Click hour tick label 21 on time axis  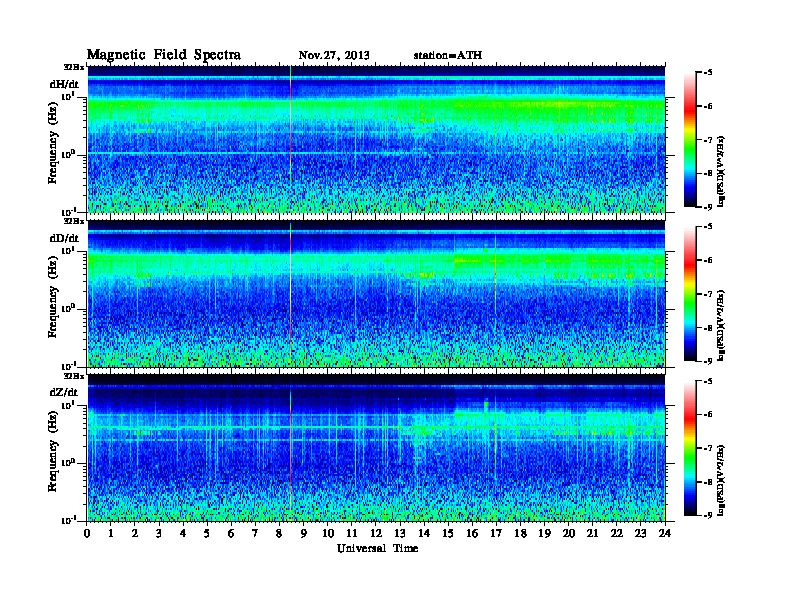pos(592,533)
